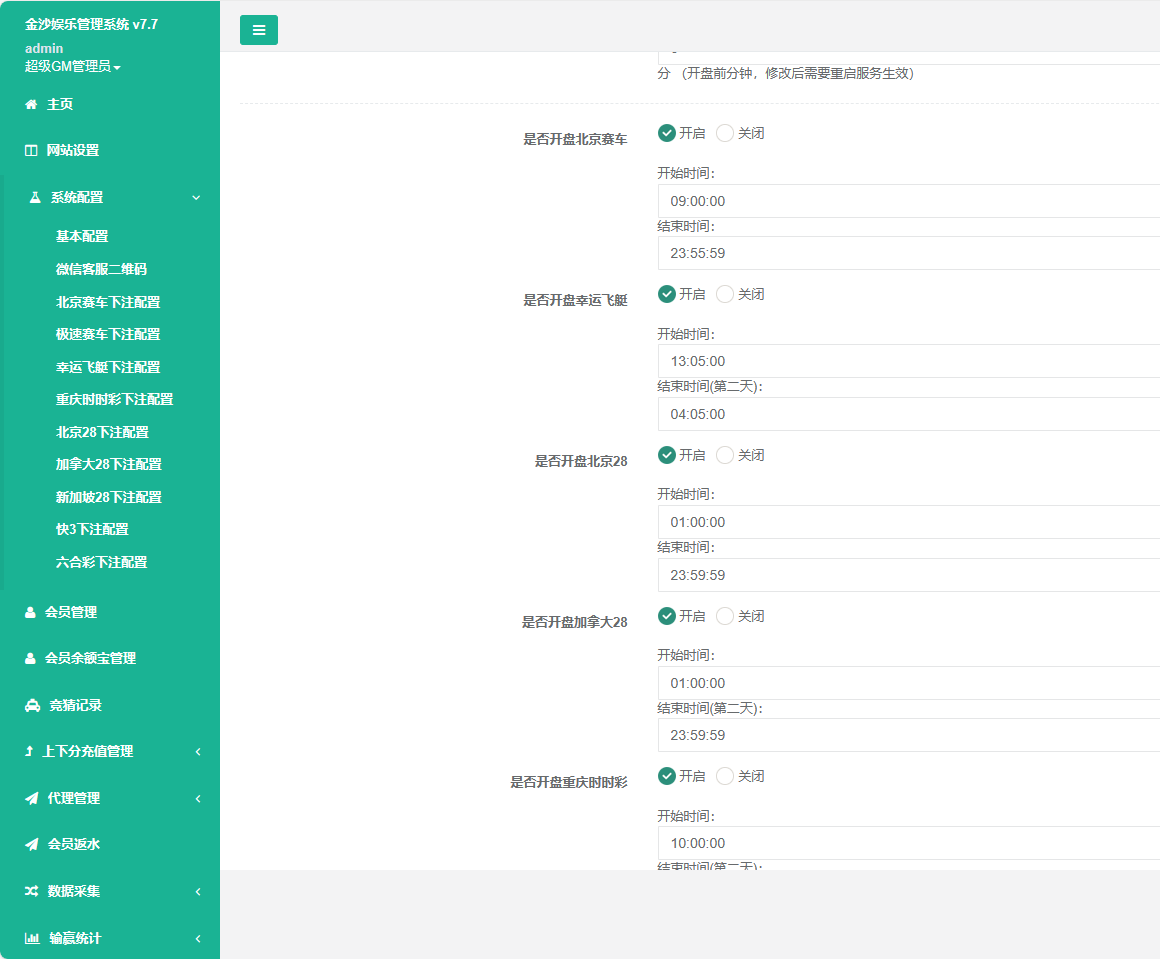The width and height of the screenshot is (1160, 959).
Task: Click the 网站设置 columns icon
Action: [31, 150]
